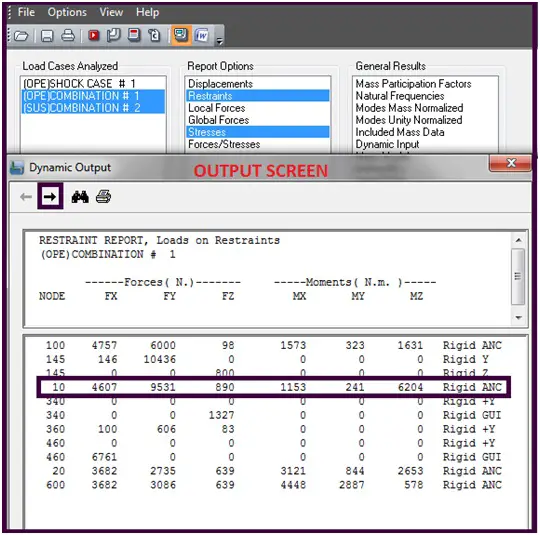Click the red-topped report window icon
The width and height of the screenshot is (540, 535).
point(134,35)
